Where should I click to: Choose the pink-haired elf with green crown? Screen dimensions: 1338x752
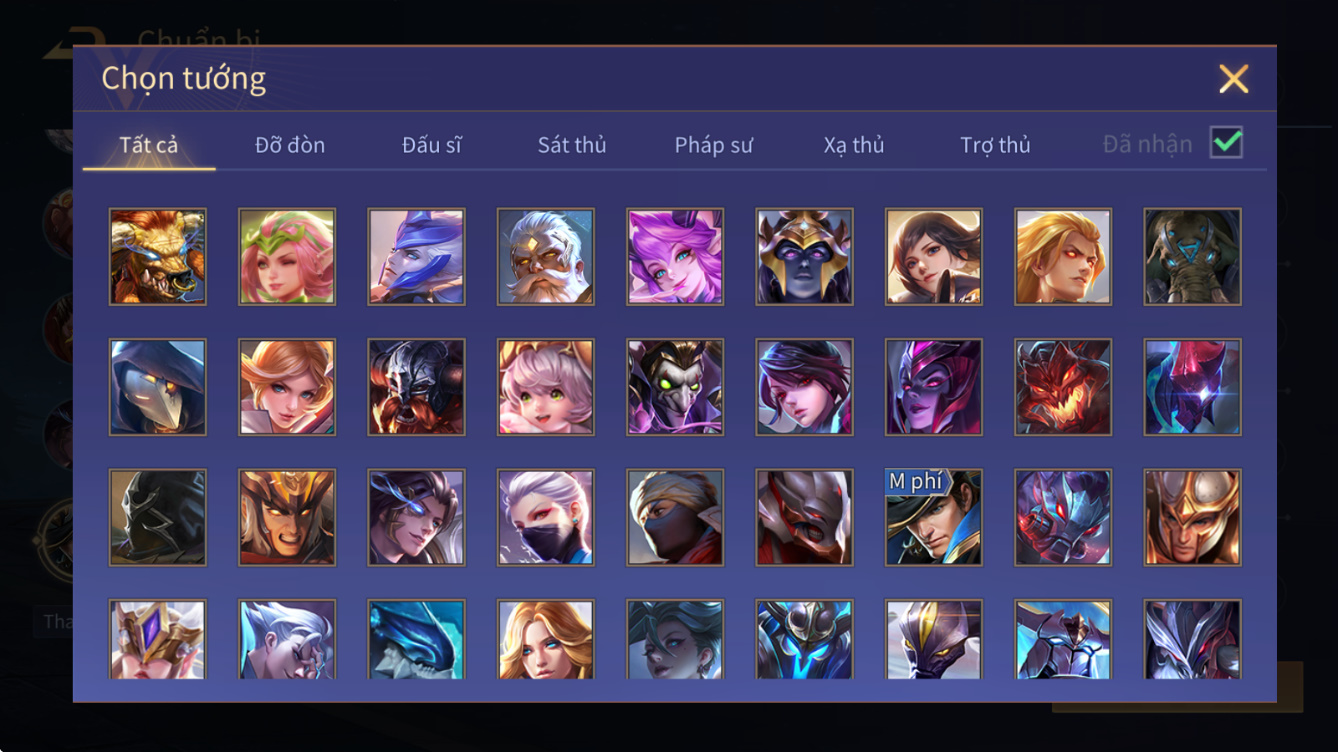[x=287, y=256]
